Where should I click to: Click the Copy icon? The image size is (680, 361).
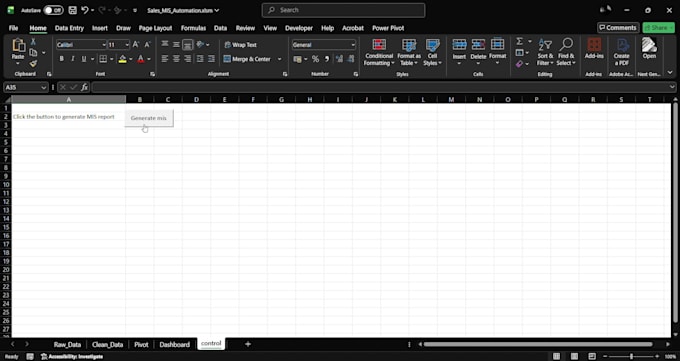(x=33, y=53)
